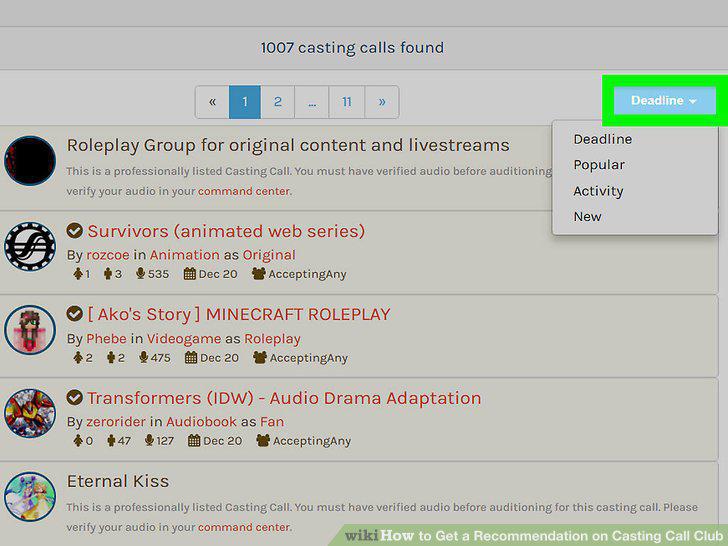Click group icon beside Ako's Story AcceptingAny
This screenshot has width=728, height=546.
point(260,357)
